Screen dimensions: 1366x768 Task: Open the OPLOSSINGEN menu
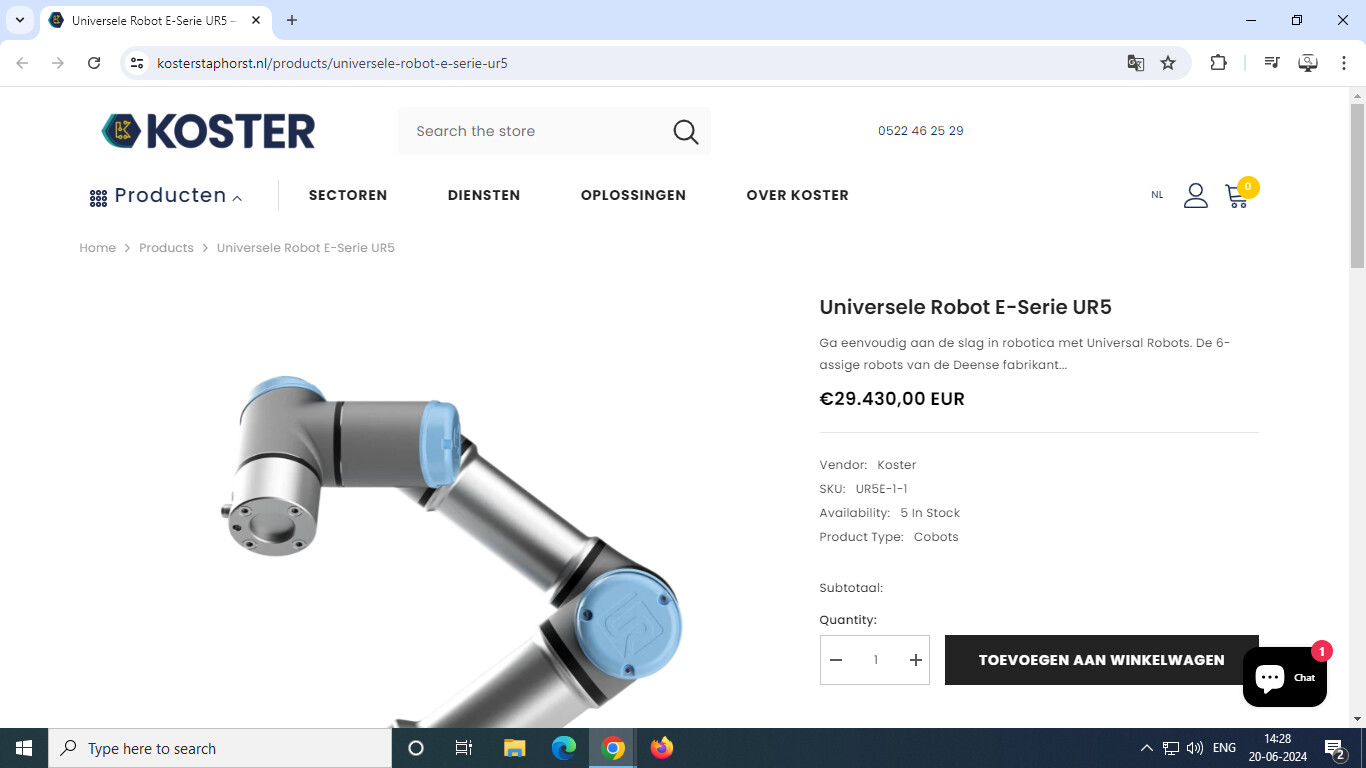pos(633,195)
